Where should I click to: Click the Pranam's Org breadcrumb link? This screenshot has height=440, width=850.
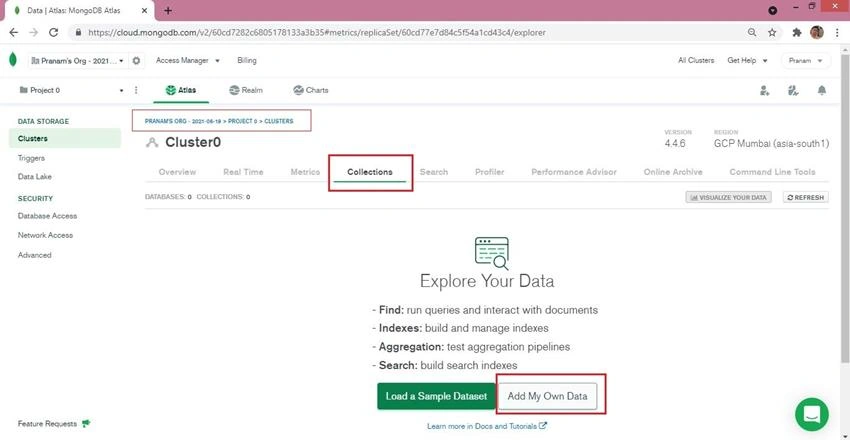pos(183,121)
